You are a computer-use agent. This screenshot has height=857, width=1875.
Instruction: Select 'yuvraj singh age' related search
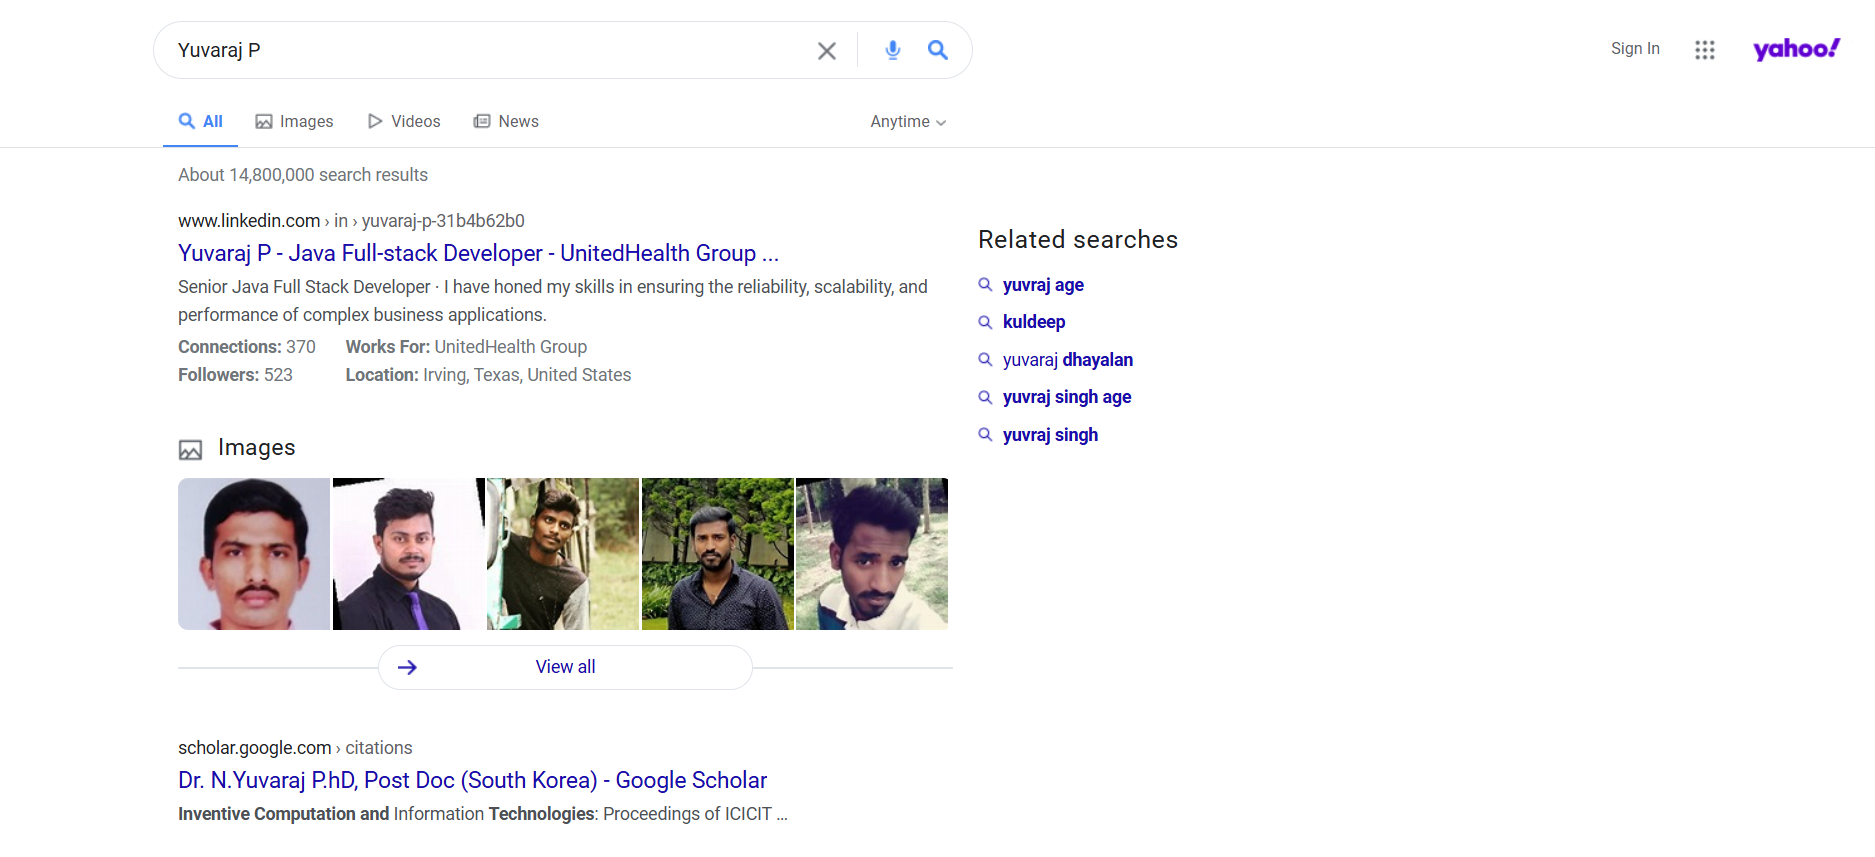1066,397
